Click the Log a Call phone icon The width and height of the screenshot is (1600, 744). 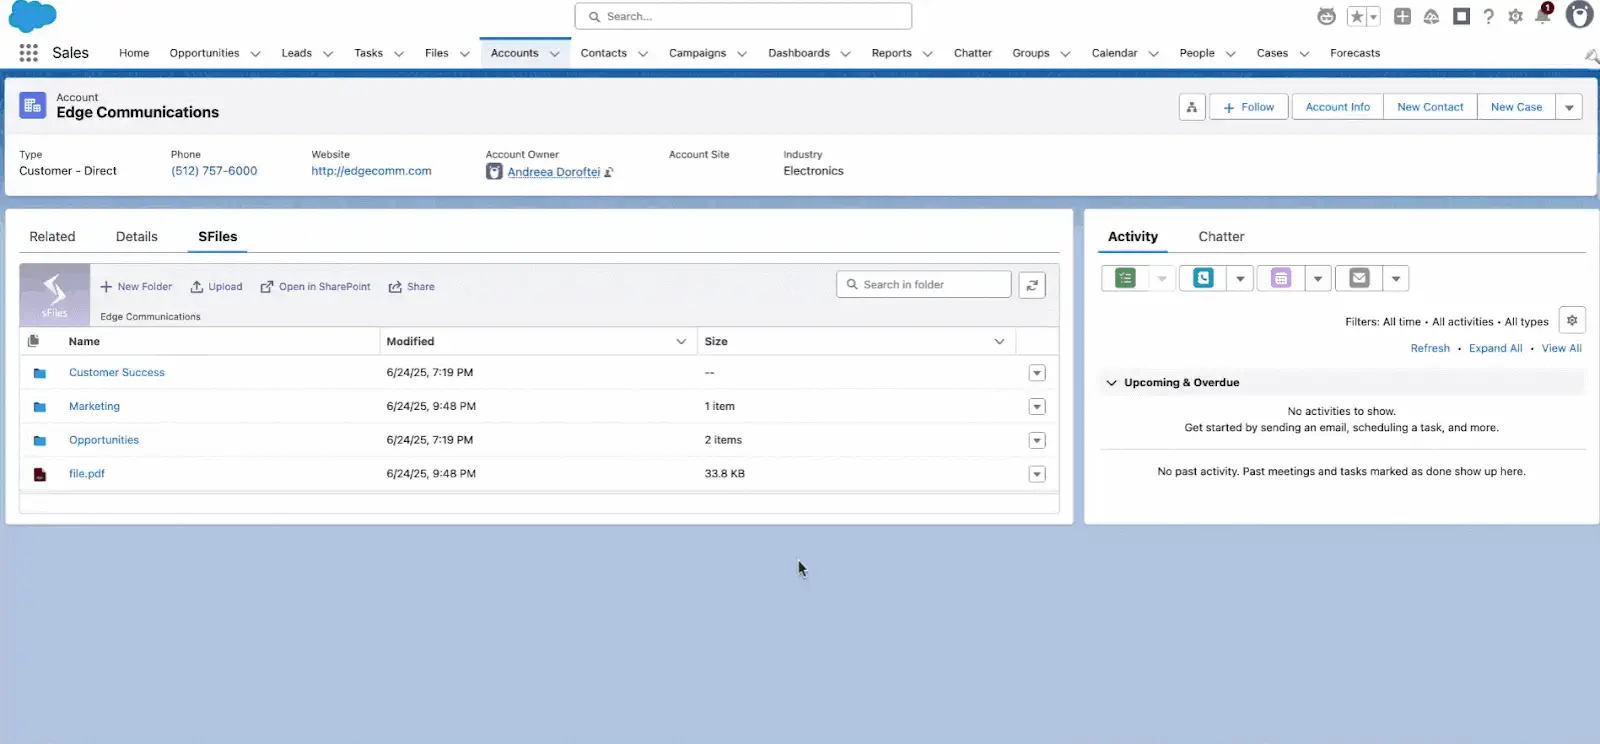1203,278
